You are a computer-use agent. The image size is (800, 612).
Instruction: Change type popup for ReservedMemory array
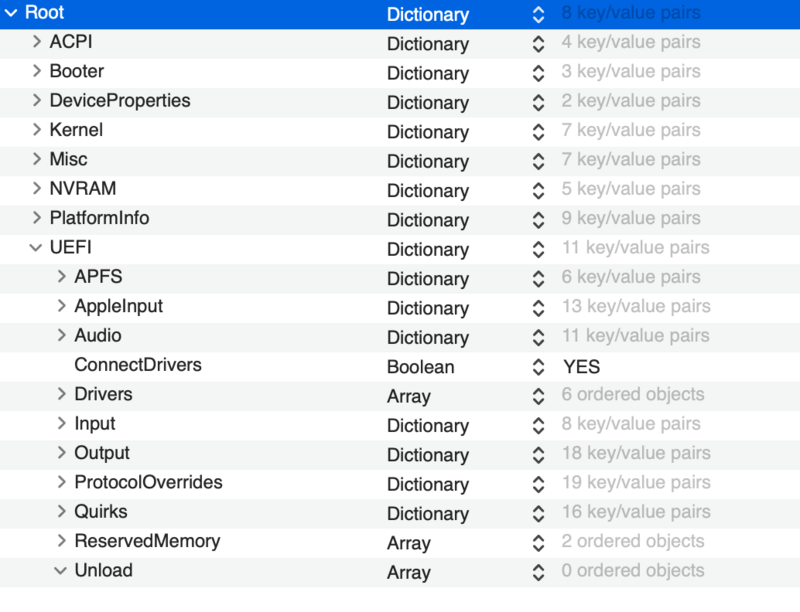(539, 542)
